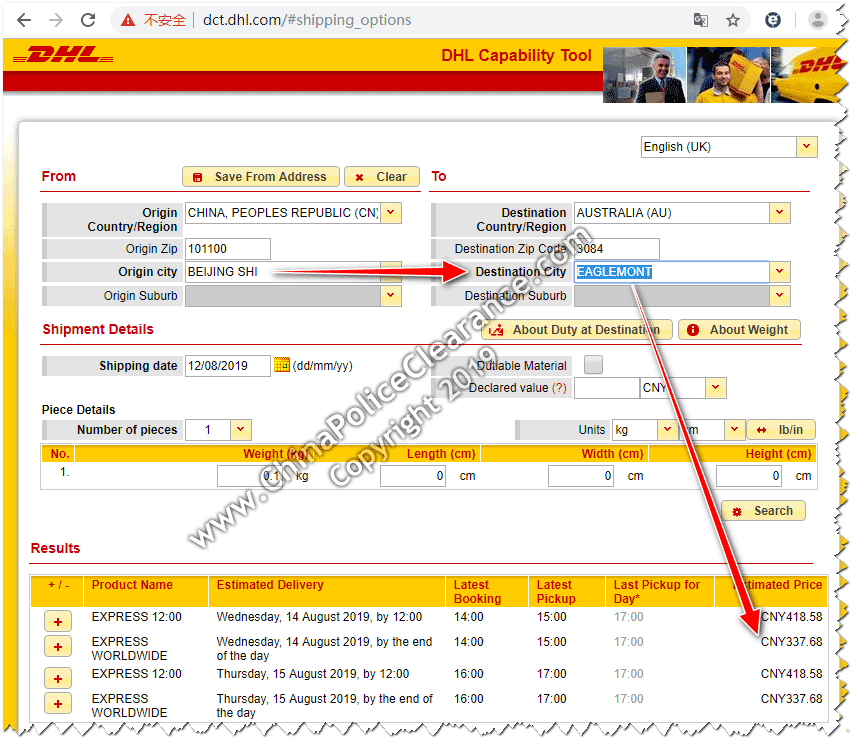Image resolution: width=858 pixels, height=745 pixels.
Task: Click the piece 1 Height input field
Action: tap(749, 476)
